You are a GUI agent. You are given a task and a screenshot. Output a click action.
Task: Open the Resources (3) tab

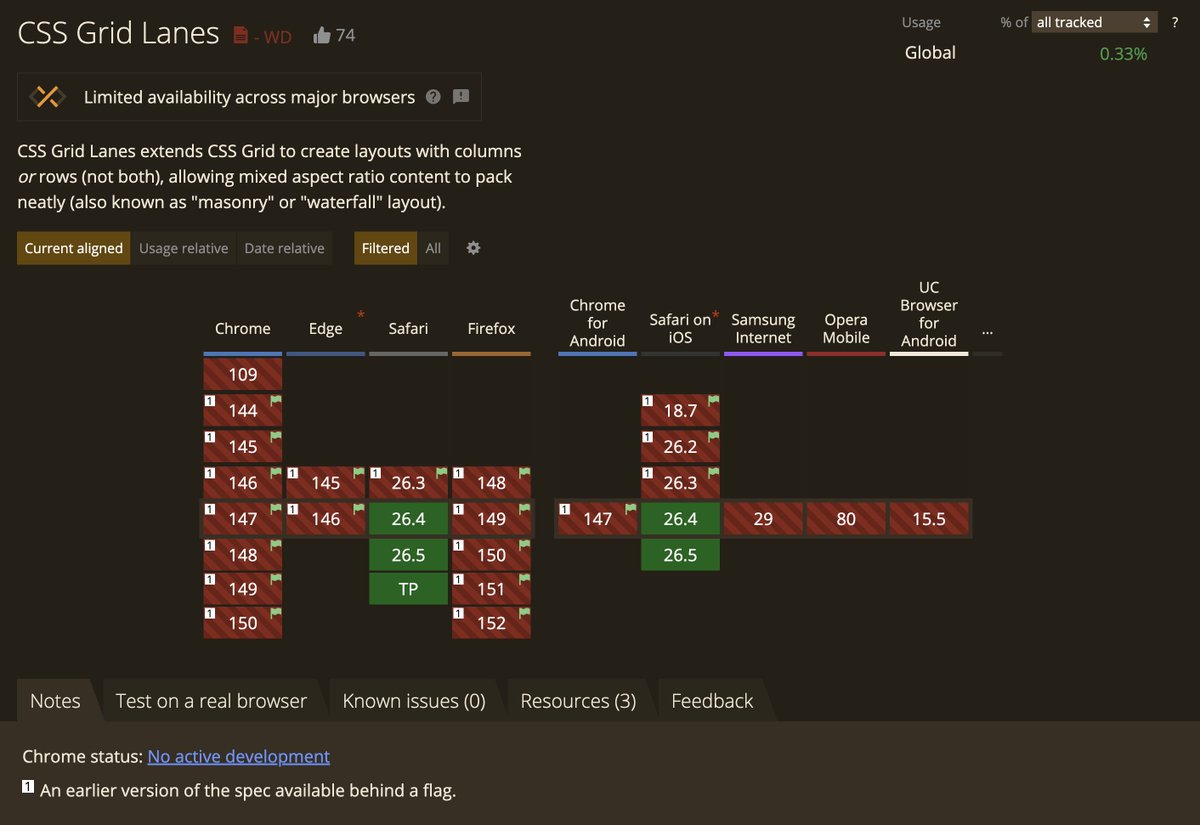578,701
